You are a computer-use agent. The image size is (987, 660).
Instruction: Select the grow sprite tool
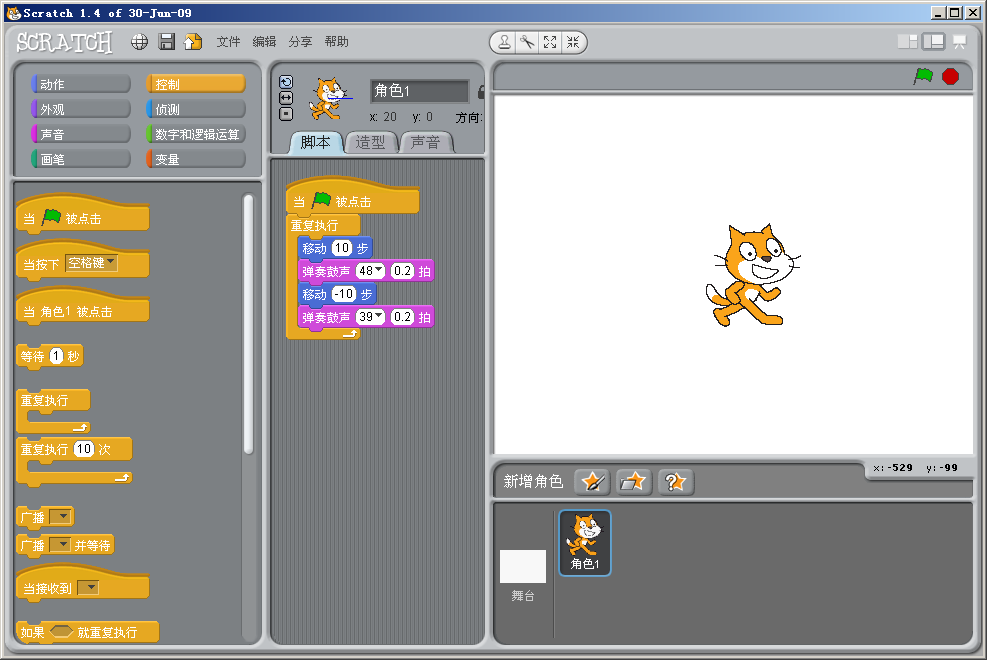click(x=550, y=42)
